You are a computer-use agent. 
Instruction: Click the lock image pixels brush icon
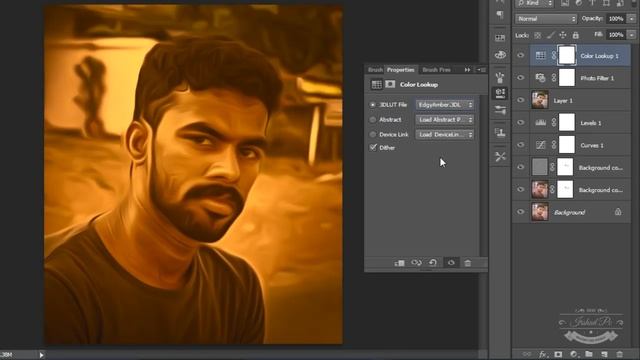pos(550,36)
